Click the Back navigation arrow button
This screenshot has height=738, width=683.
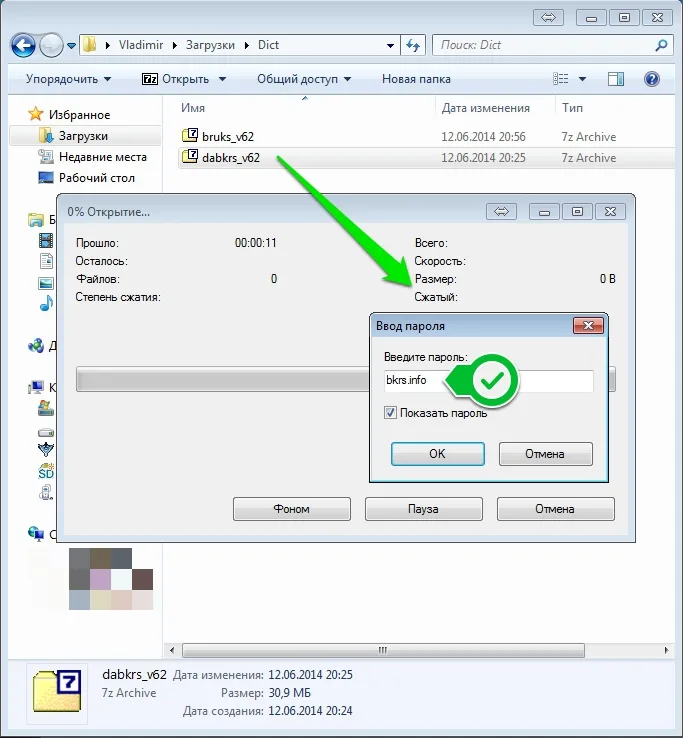(23, 46)
